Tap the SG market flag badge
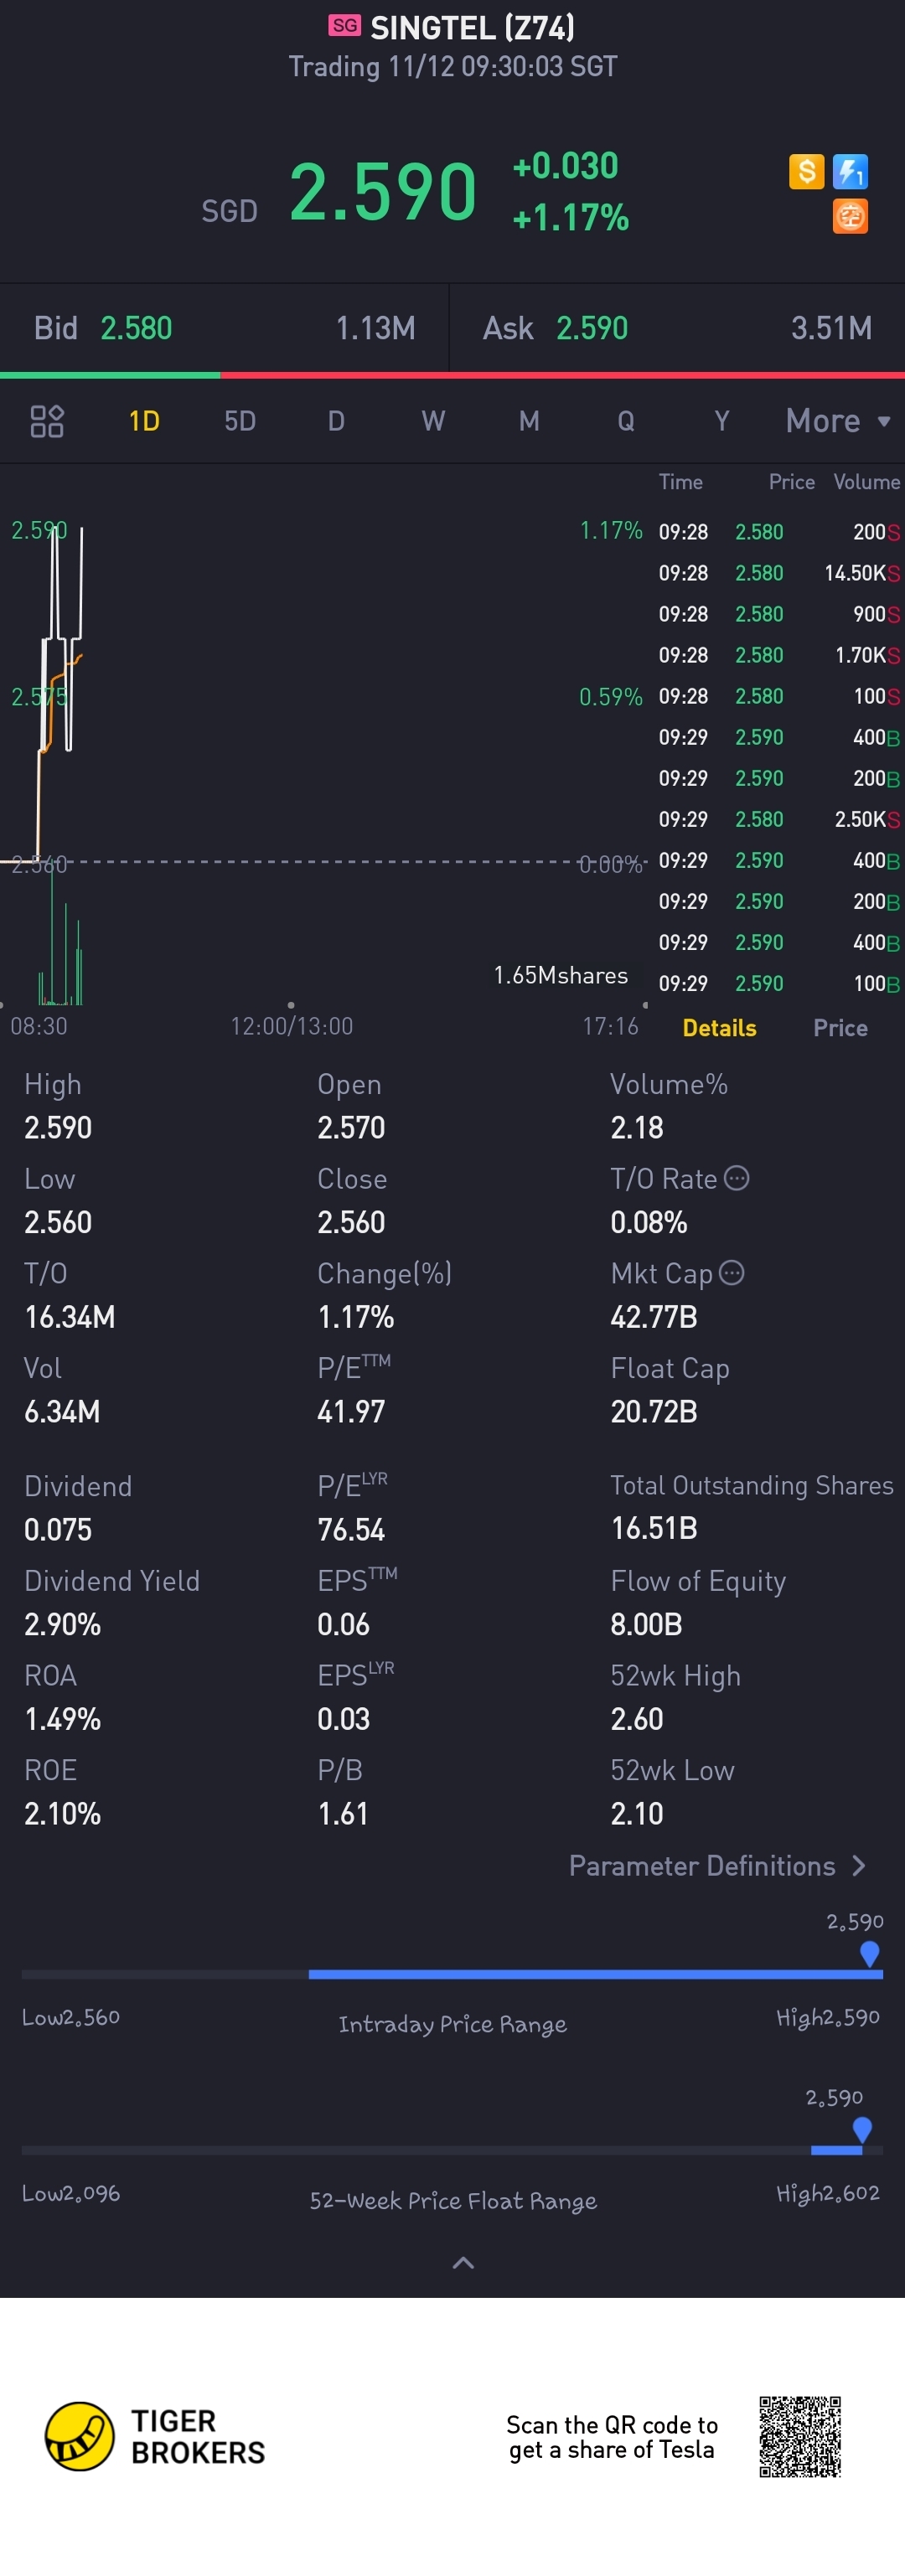Viewport: 905px width, 2576px height. pos(345,25)
